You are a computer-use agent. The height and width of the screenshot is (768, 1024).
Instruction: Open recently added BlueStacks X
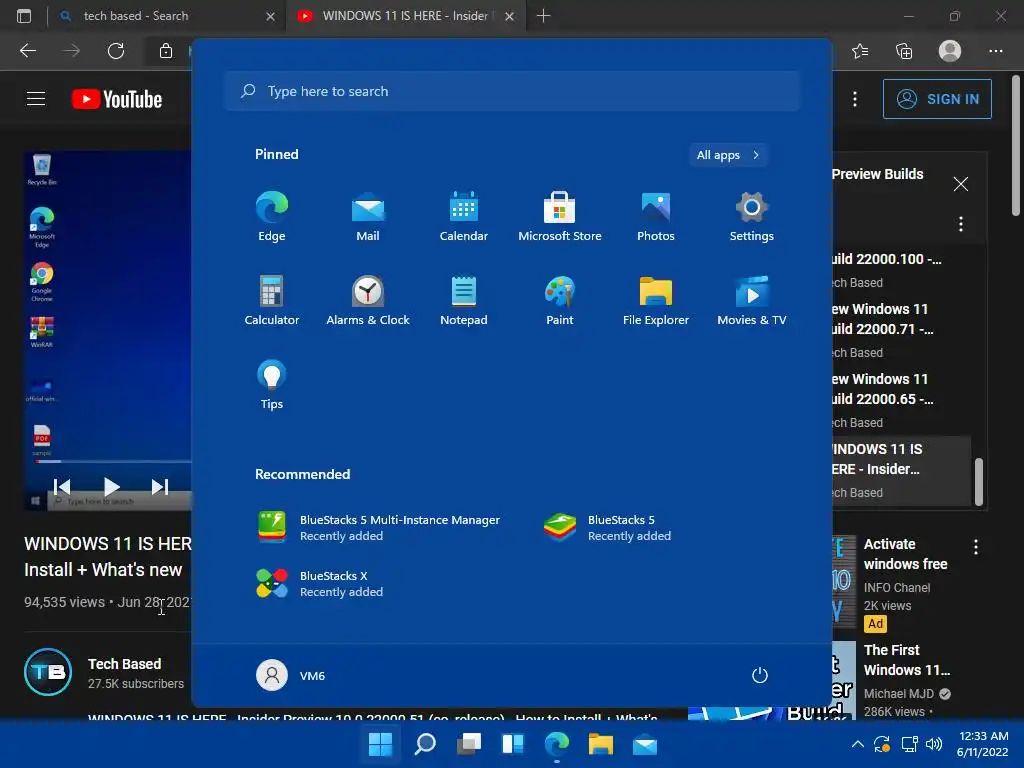pyautogui.click(x=320, y=583)
